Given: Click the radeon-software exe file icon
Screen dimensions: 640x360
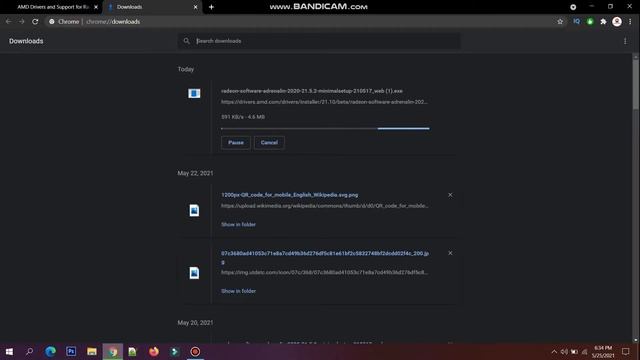Looking at the screenshot, I should [194, 93].
